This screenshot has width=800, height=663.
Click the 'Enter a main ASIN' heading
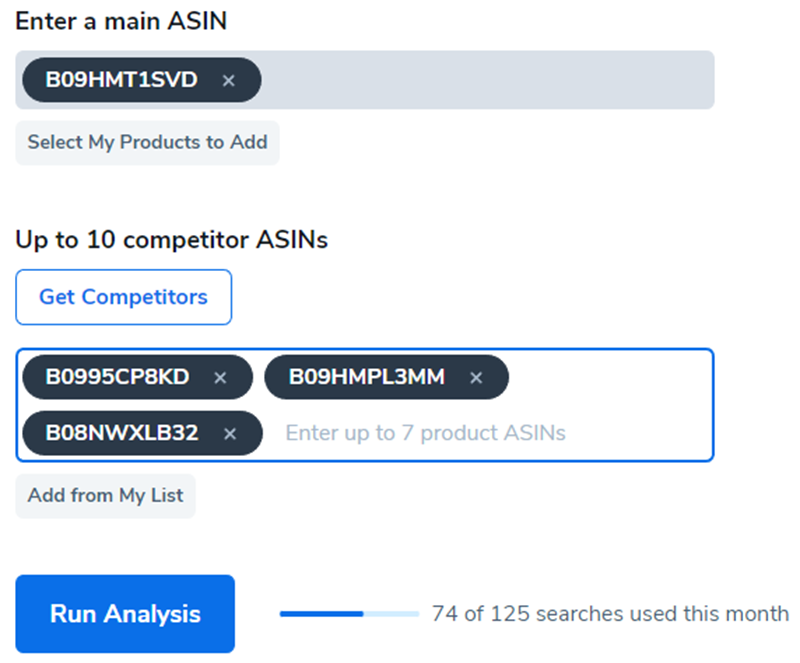(x=121, y=20)
